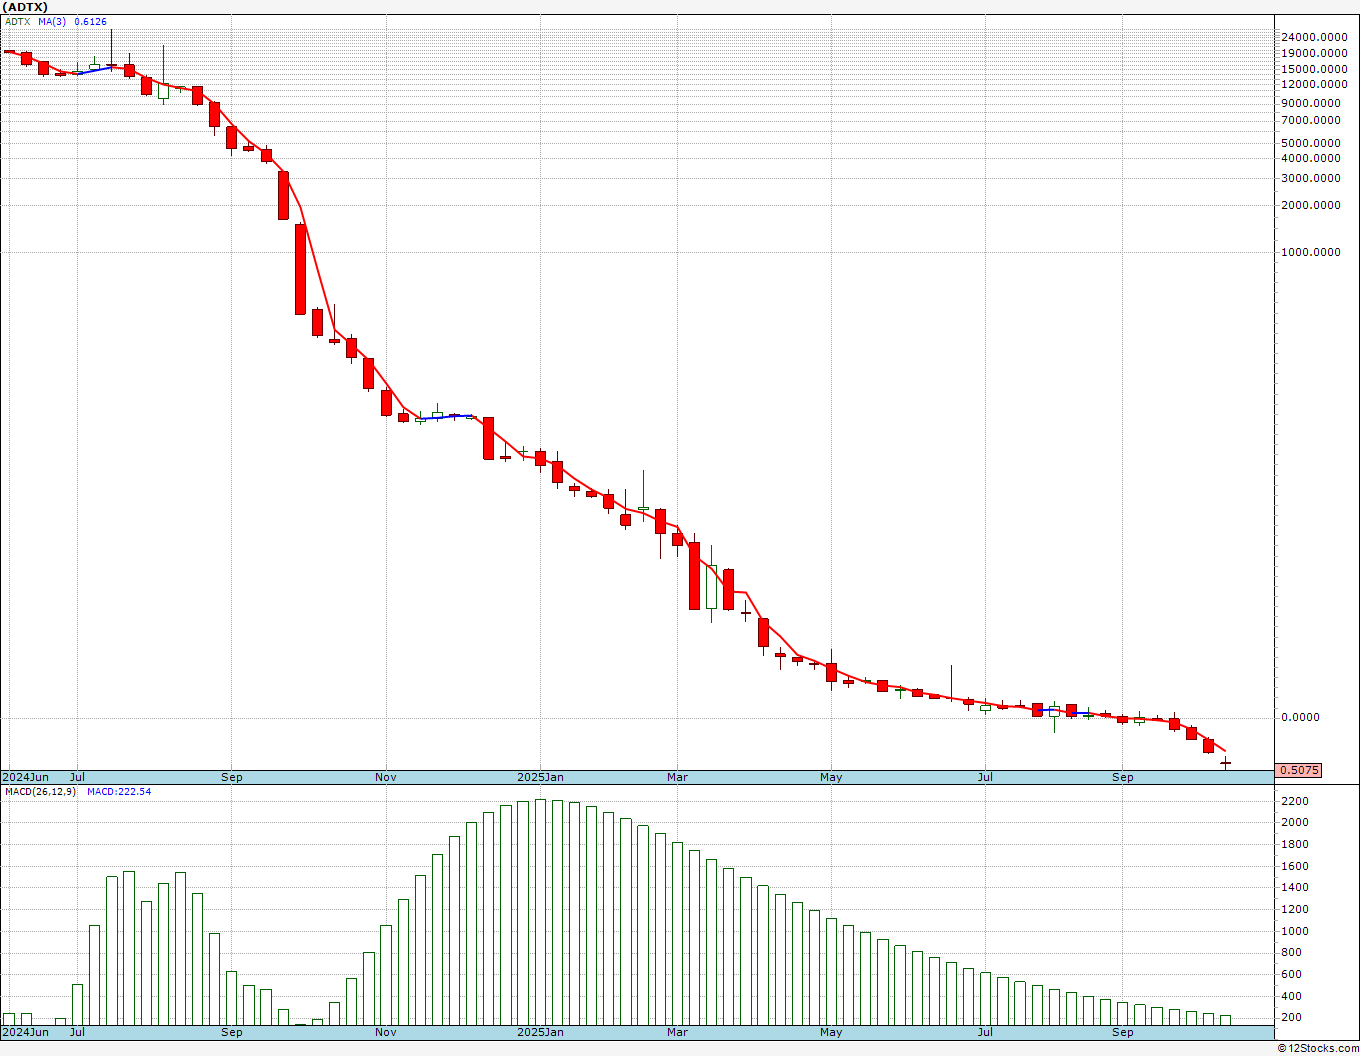
Task: Click the green hollow candle in March
Action: [x=711, y=586]
